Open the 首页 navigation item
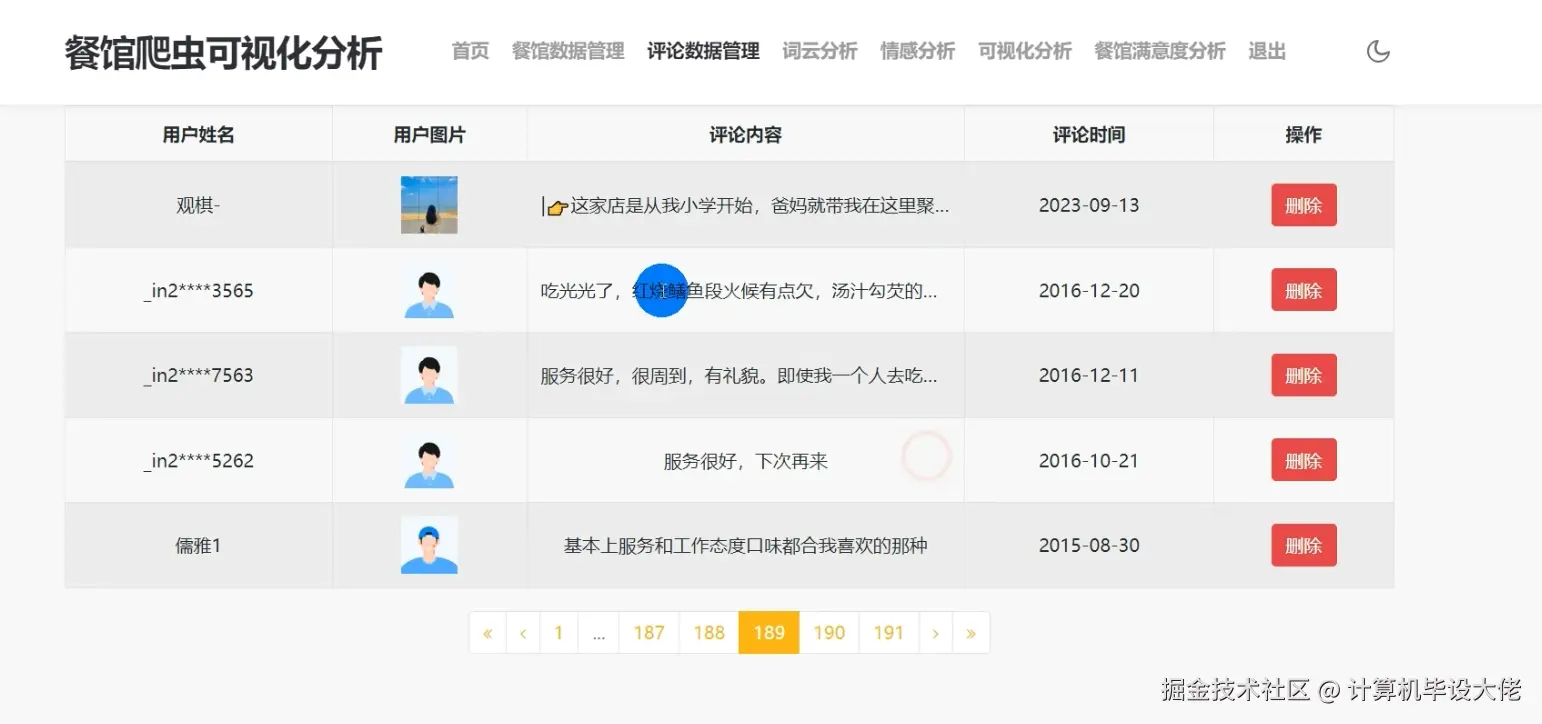 coord(469,51)
